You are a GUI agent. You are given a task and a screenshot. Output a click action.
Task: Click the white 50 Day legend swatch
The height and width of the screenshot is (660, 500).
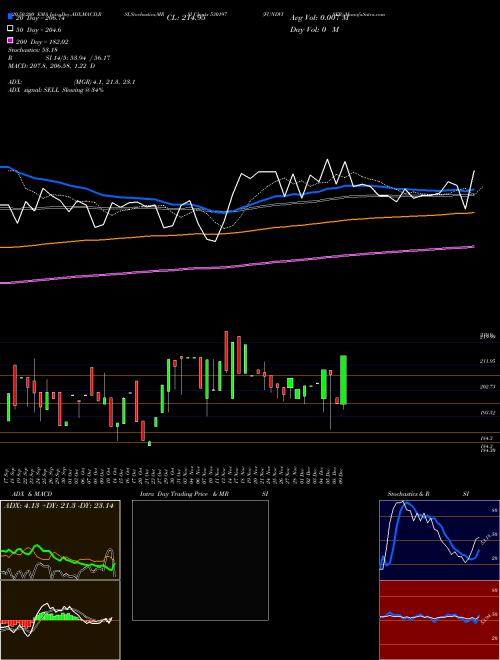click(10, 29)
